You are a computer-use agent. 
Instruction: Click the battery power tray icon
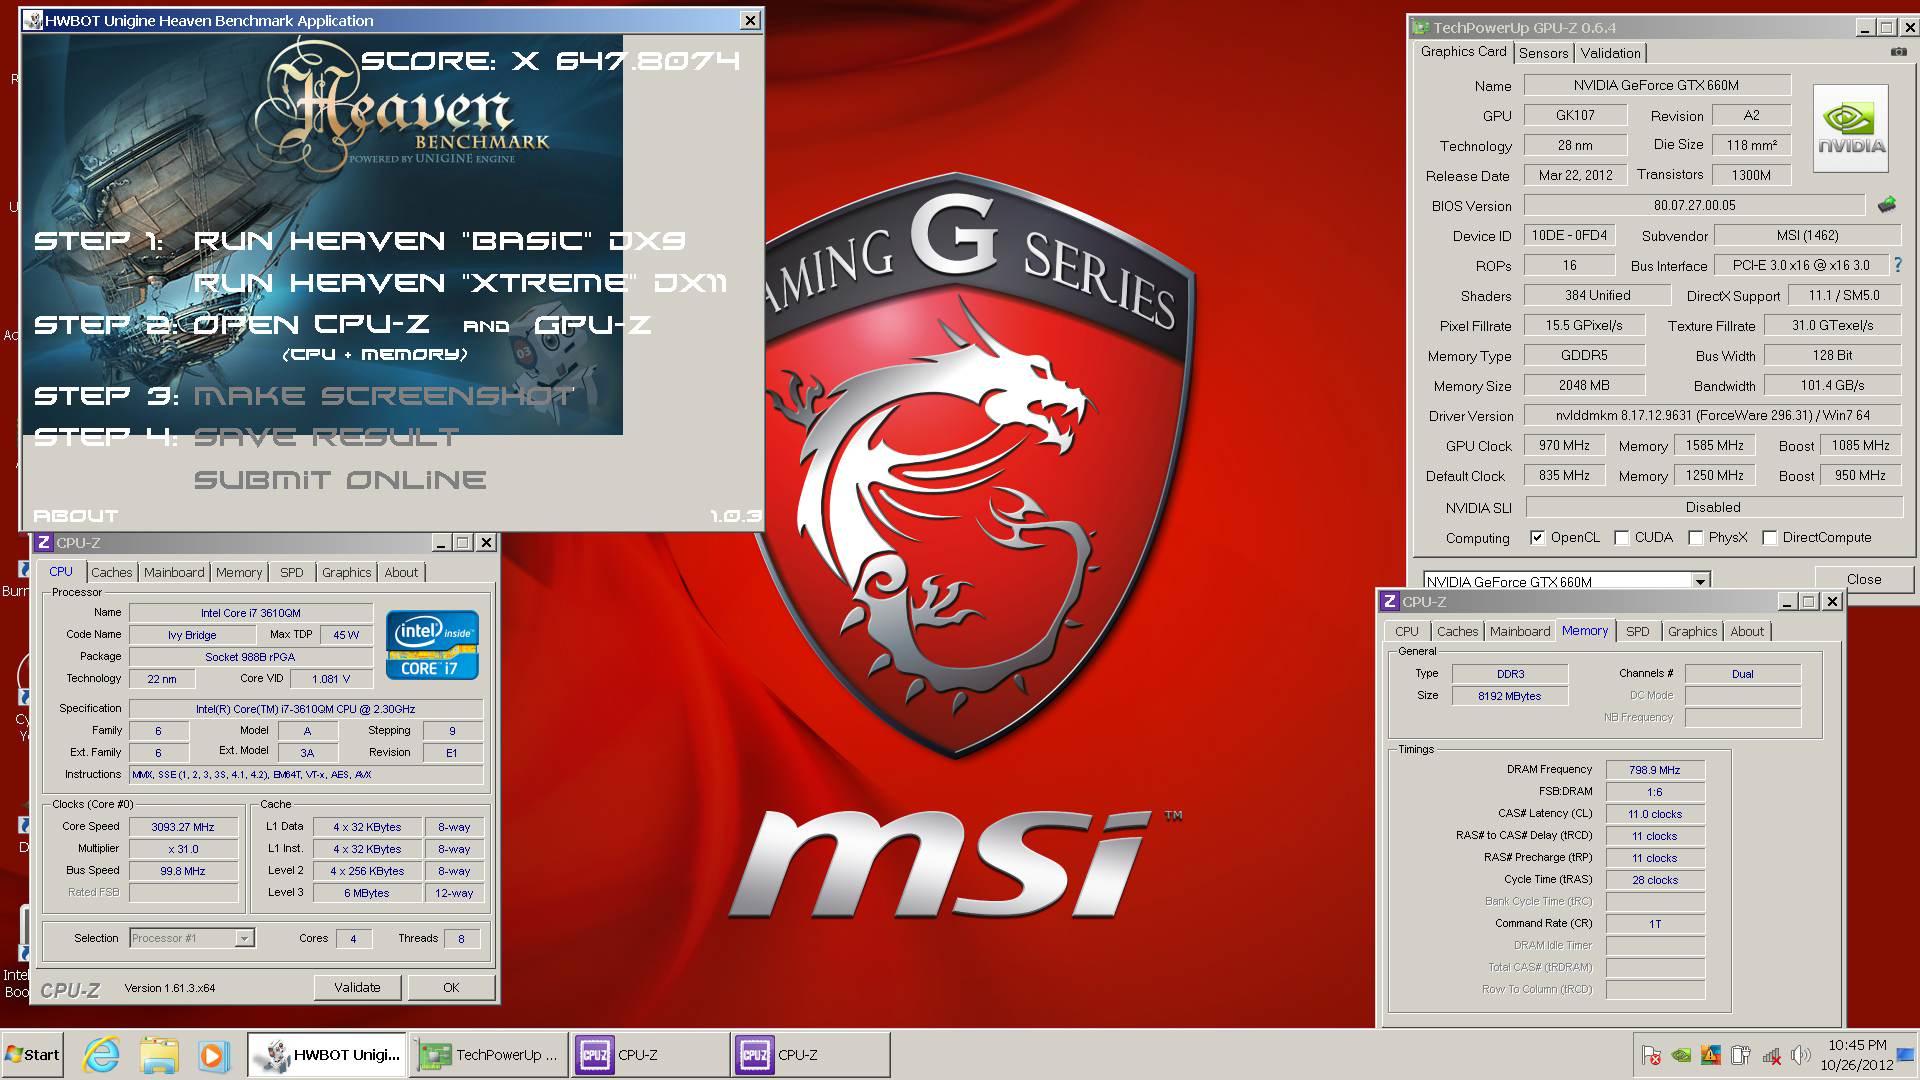tap(1741, 1055)
